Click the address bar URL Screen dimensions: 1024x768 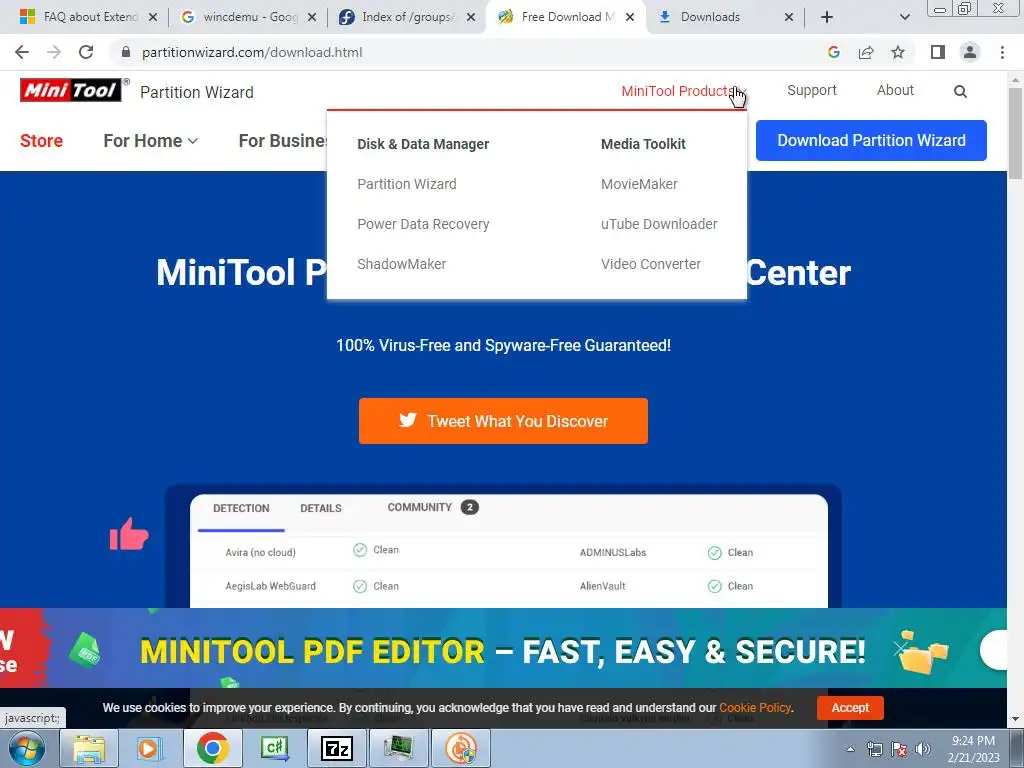pos(252,52)
